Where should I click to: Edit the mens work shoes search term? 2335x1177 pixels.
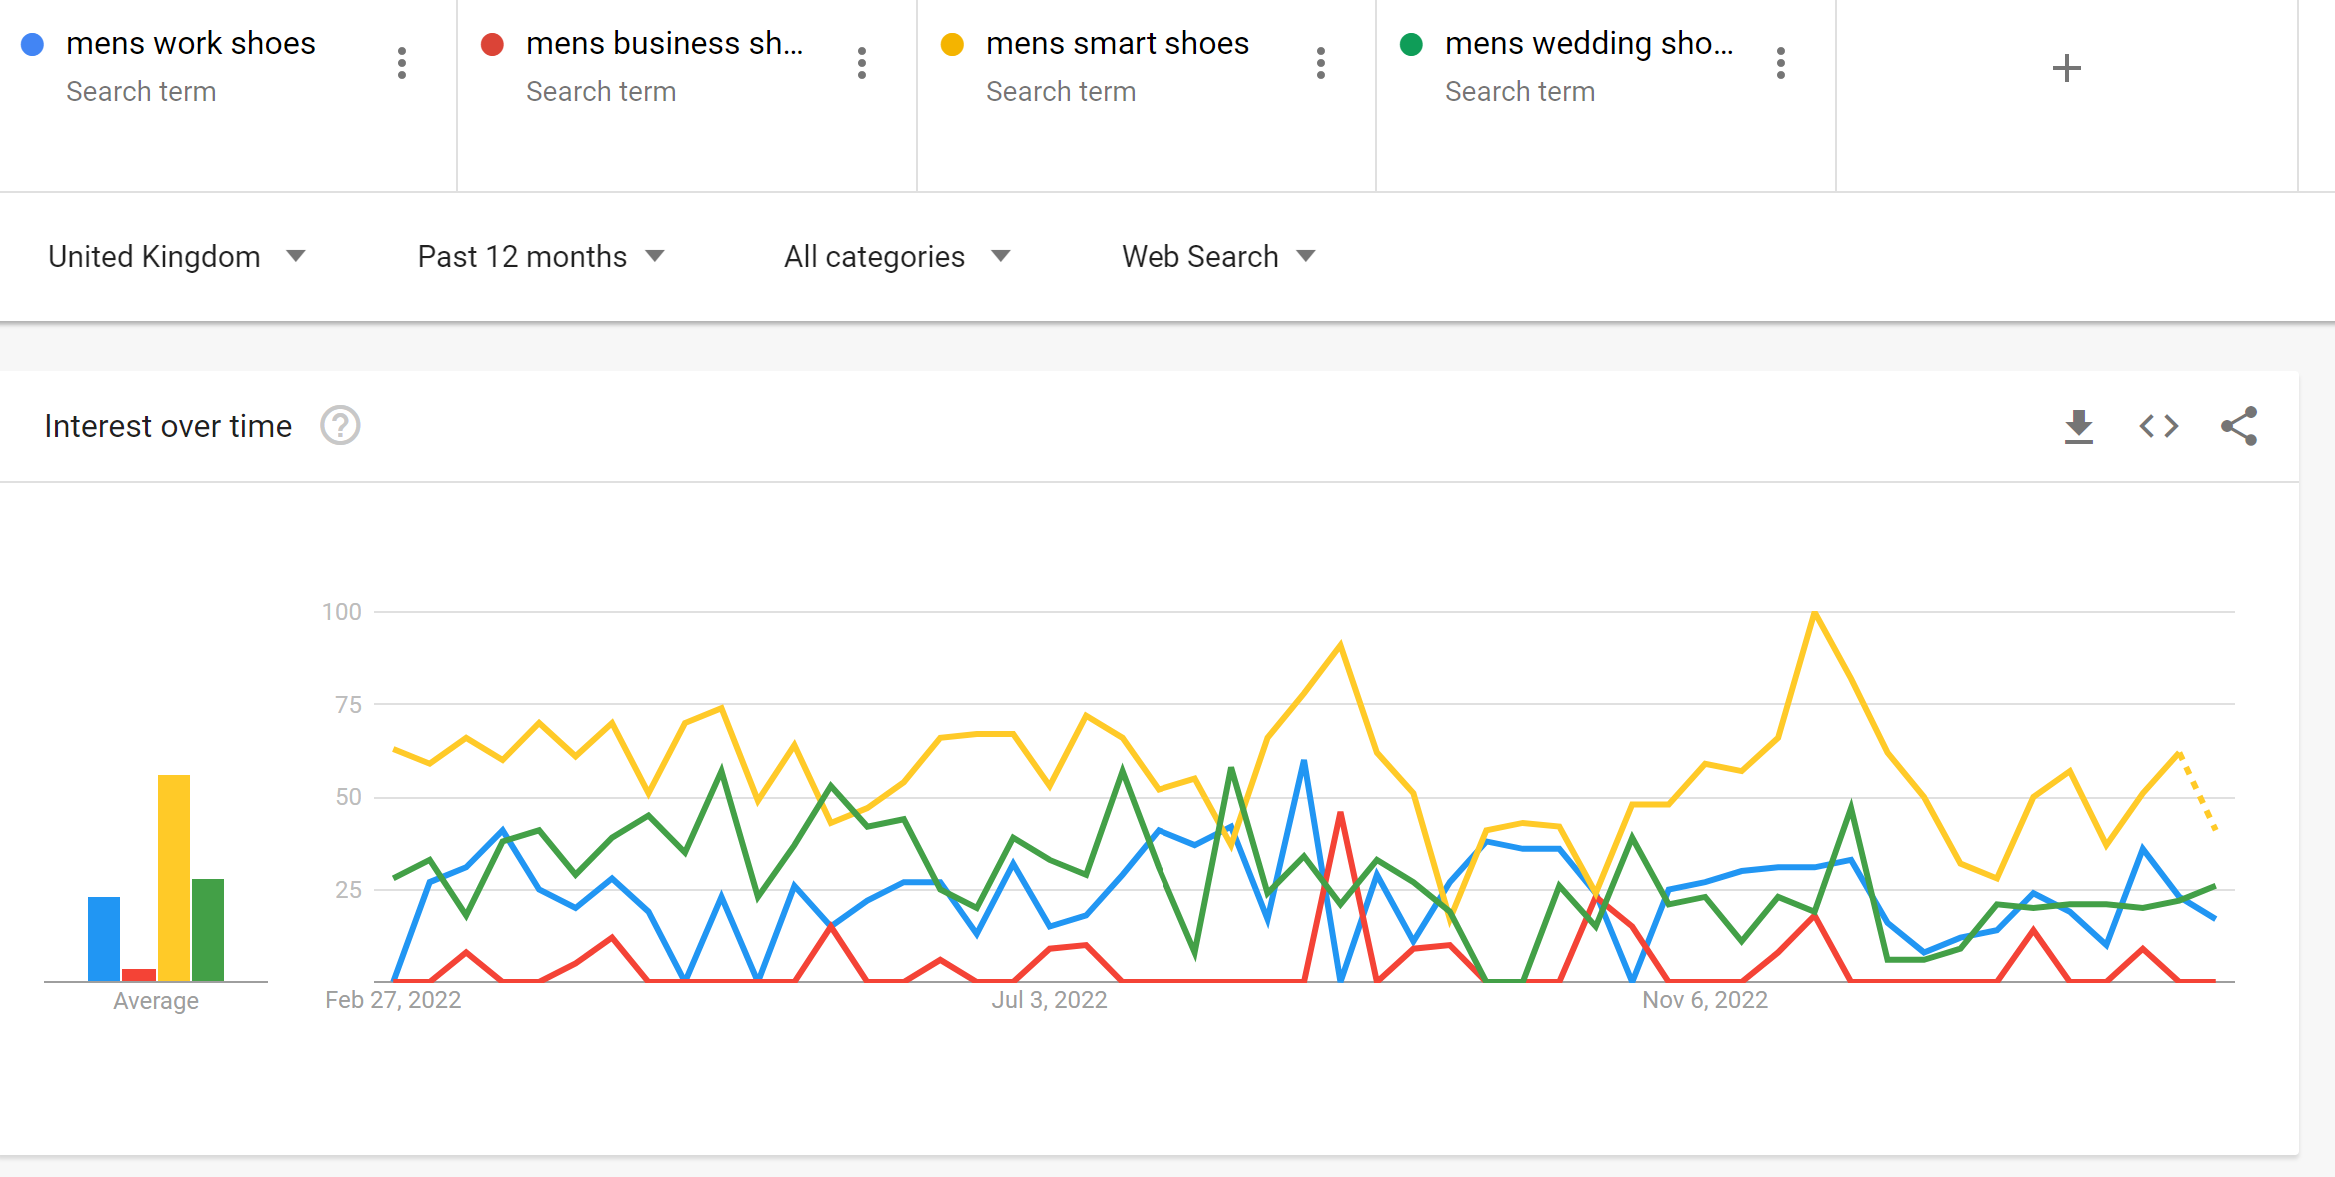pyautogui.click(x=191, y=44)
